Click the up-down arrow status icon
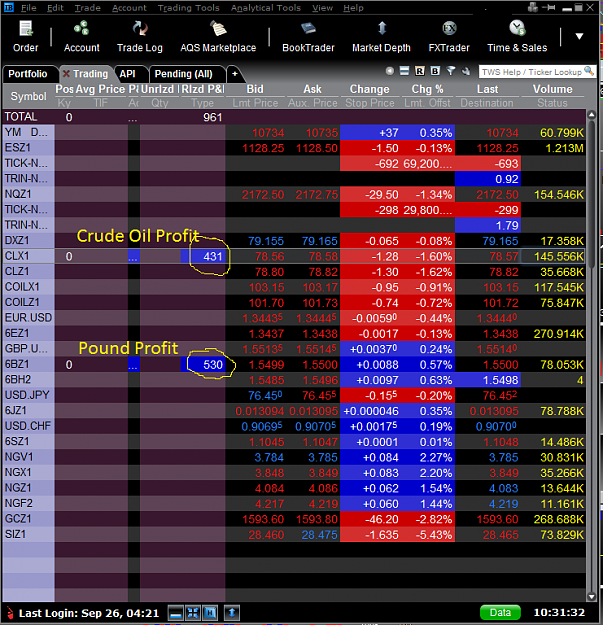The image size is (603, 625). click(x=232, y=613)
